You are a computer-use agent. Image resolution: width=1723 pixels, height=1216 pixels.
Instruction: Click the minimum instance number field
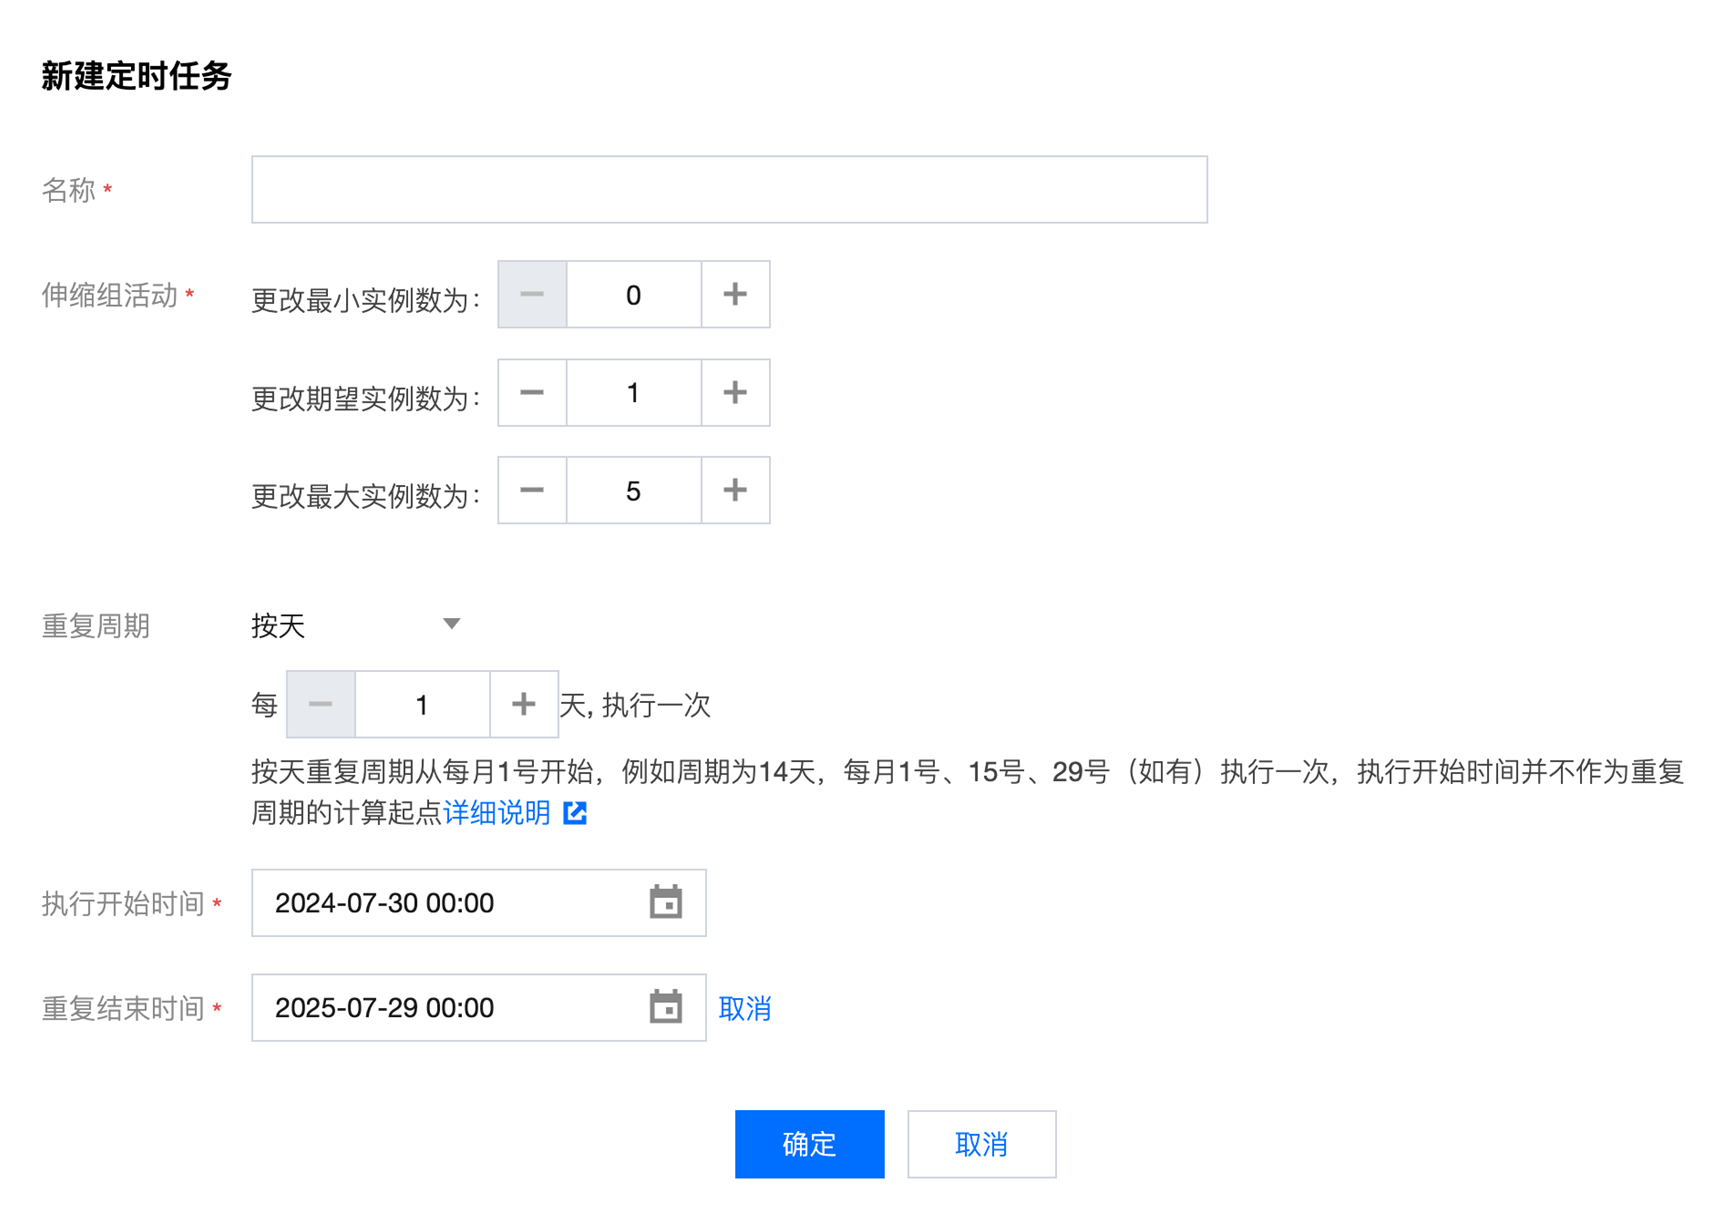tap(633, 294)
